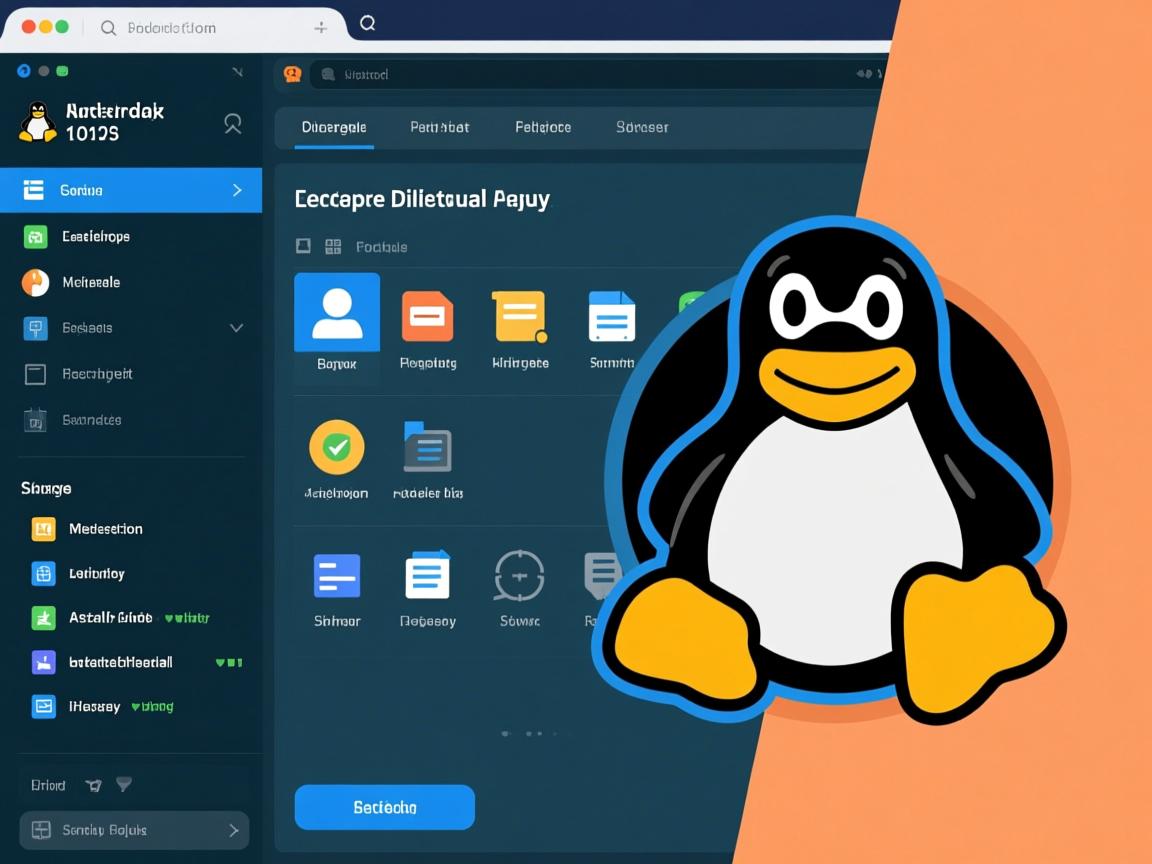Open the blue Shimar list icon
1152x864 pixels.
pyautogui.click(x=337, y=577)
